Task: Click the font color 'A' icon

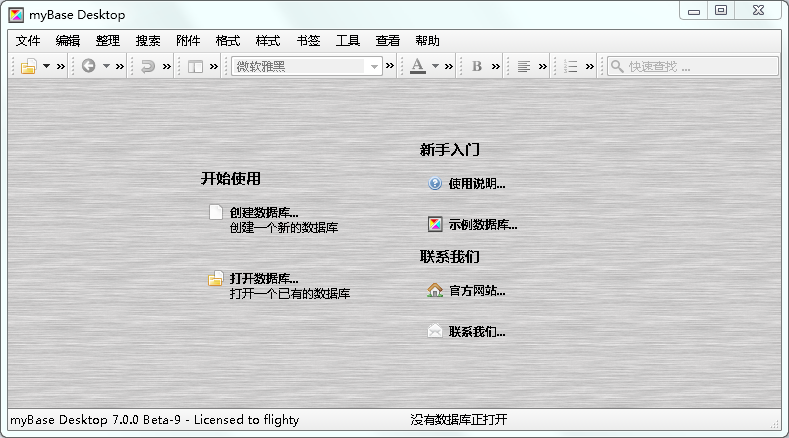Action: pos(417,66)
